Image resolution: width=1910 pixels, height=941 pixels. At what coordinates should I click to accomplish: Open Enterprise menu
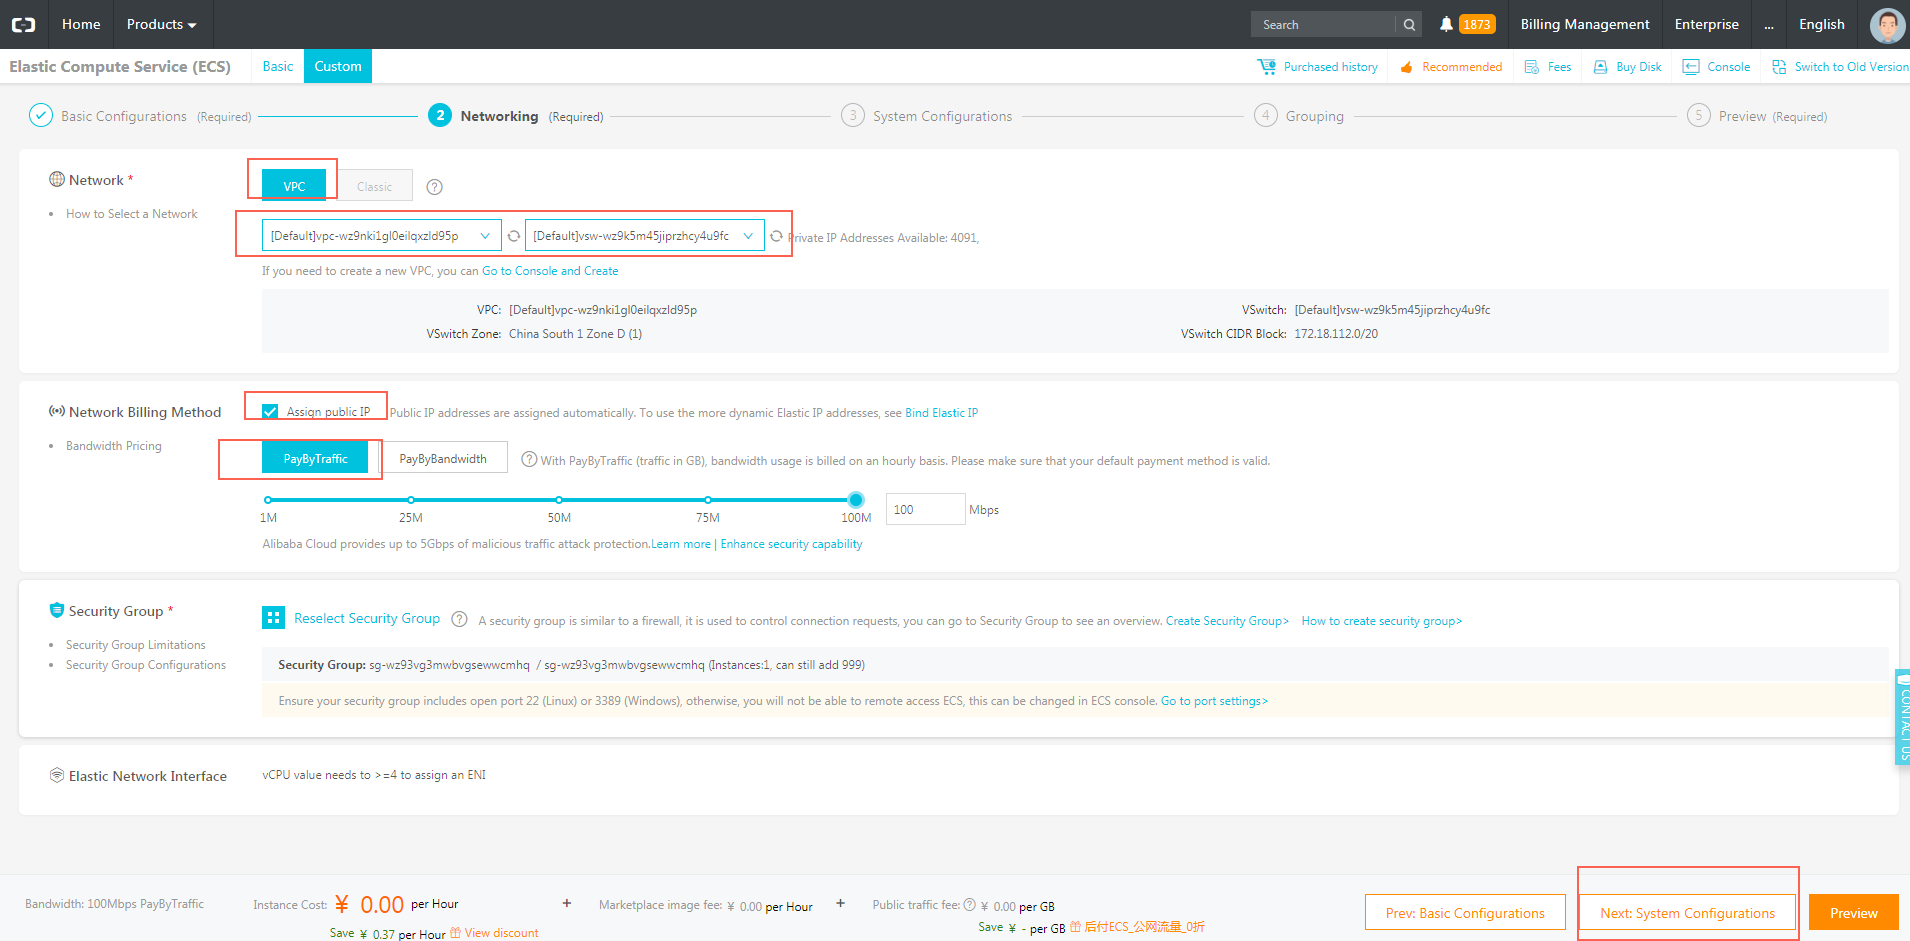coord(1707,25)
